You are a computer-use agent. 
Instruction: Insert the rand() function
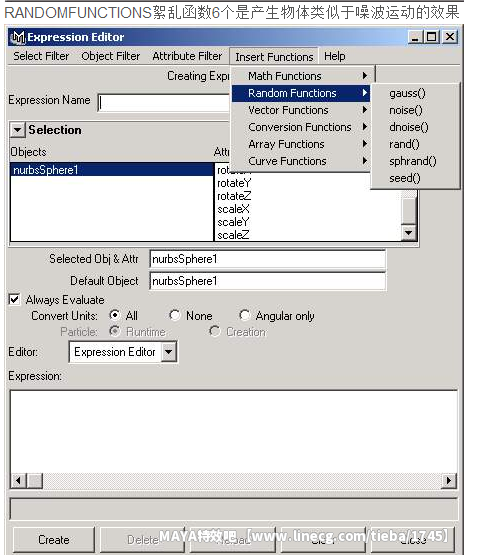(x=415, y=144)
